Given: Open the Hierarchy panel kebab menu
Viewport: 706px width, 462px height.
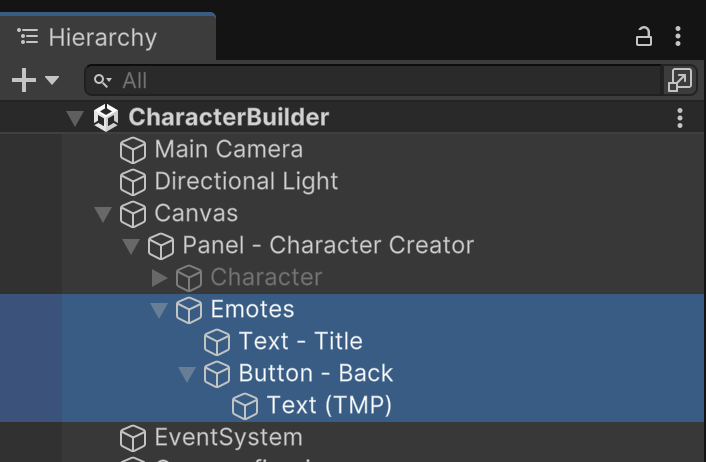Looking at the screenshot, I should pyautogui.click(x=678, y=38).
